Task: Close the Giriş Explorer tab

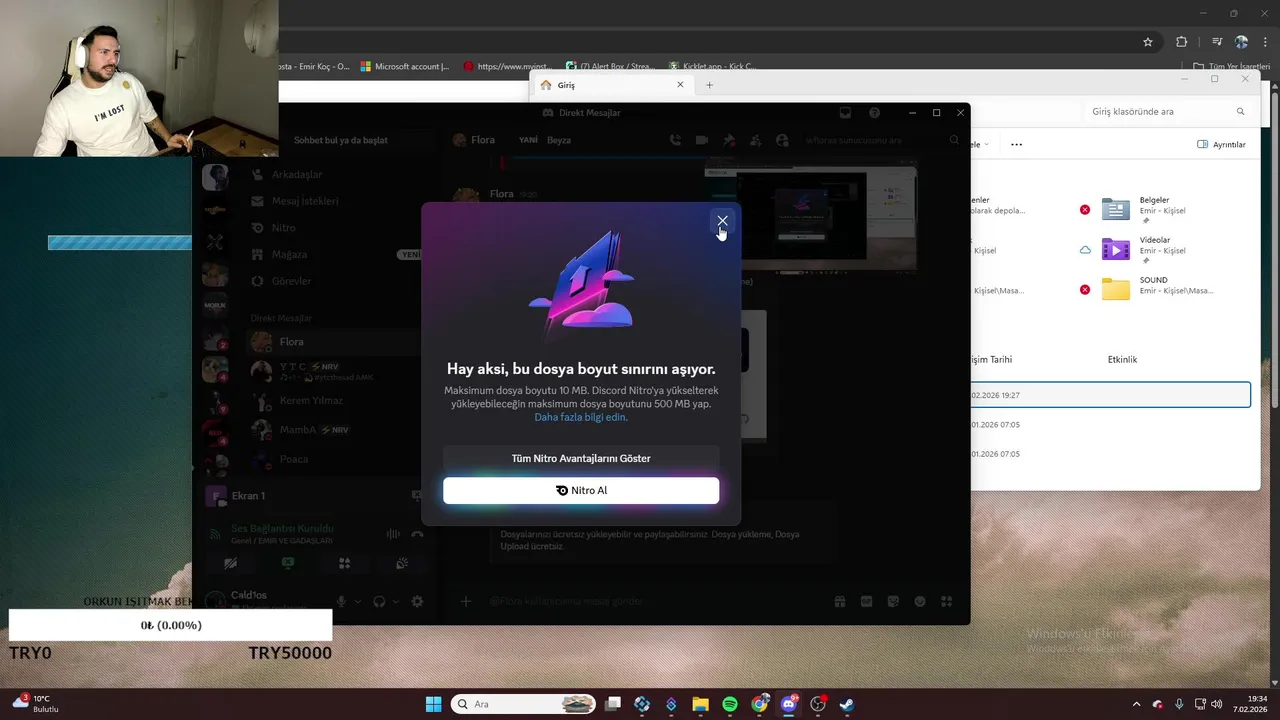Action: pos(680,85)
